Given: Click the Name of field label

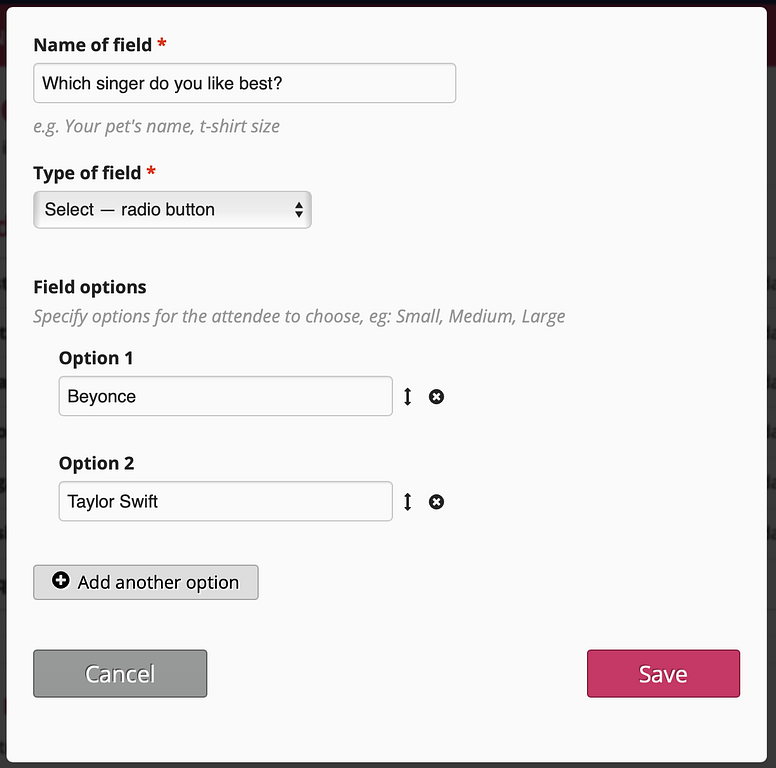Looking at the screenshot, I should click(x=93, y=45).
